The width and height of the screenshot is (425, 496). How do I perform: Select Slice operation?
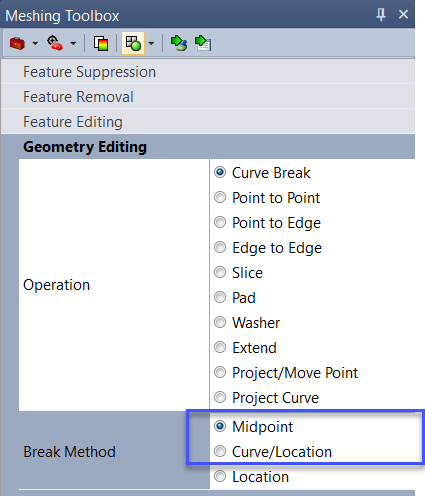tap(238, 273)
